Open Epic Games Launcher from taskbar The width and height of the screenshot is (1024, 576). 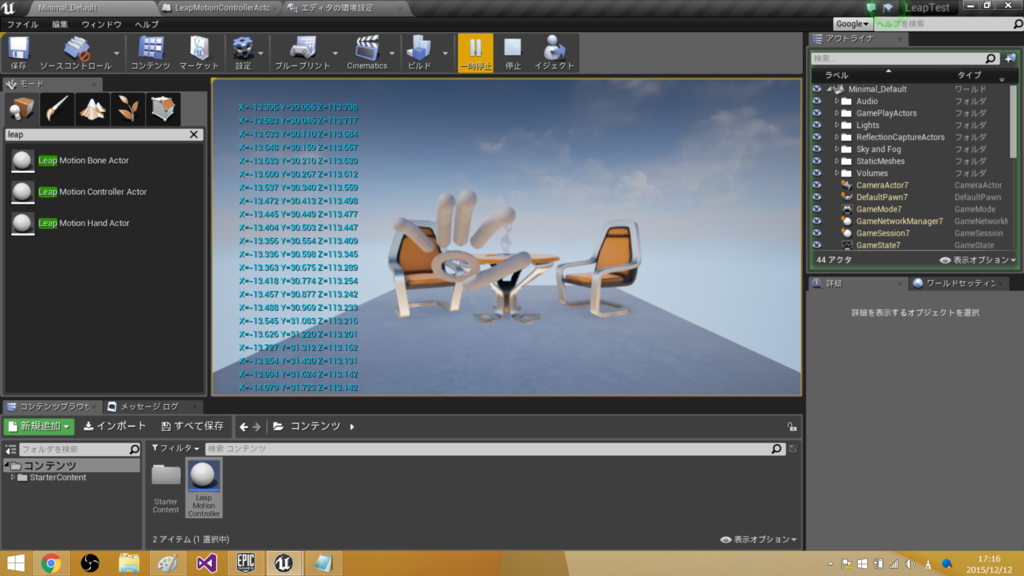tap(246, 562)
